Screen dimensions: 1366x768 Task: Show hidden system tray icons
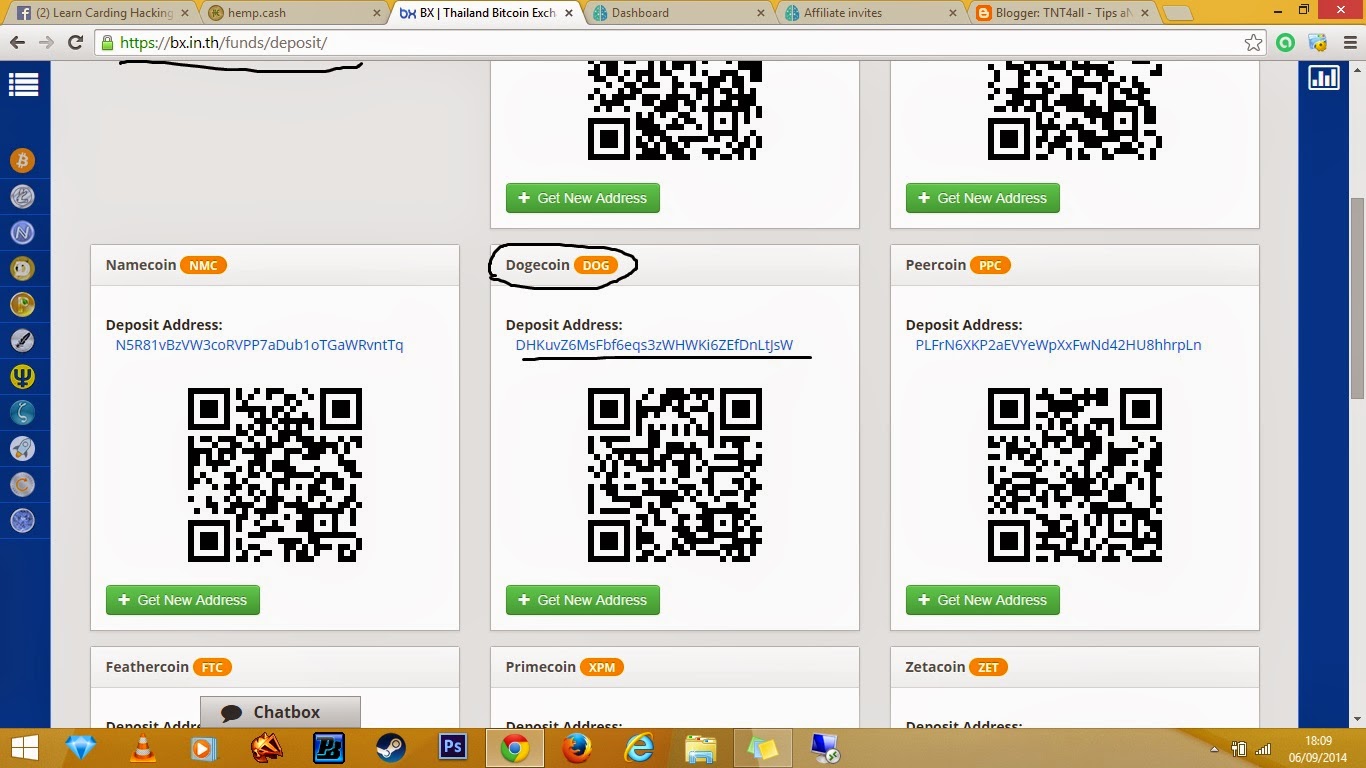1215,748
